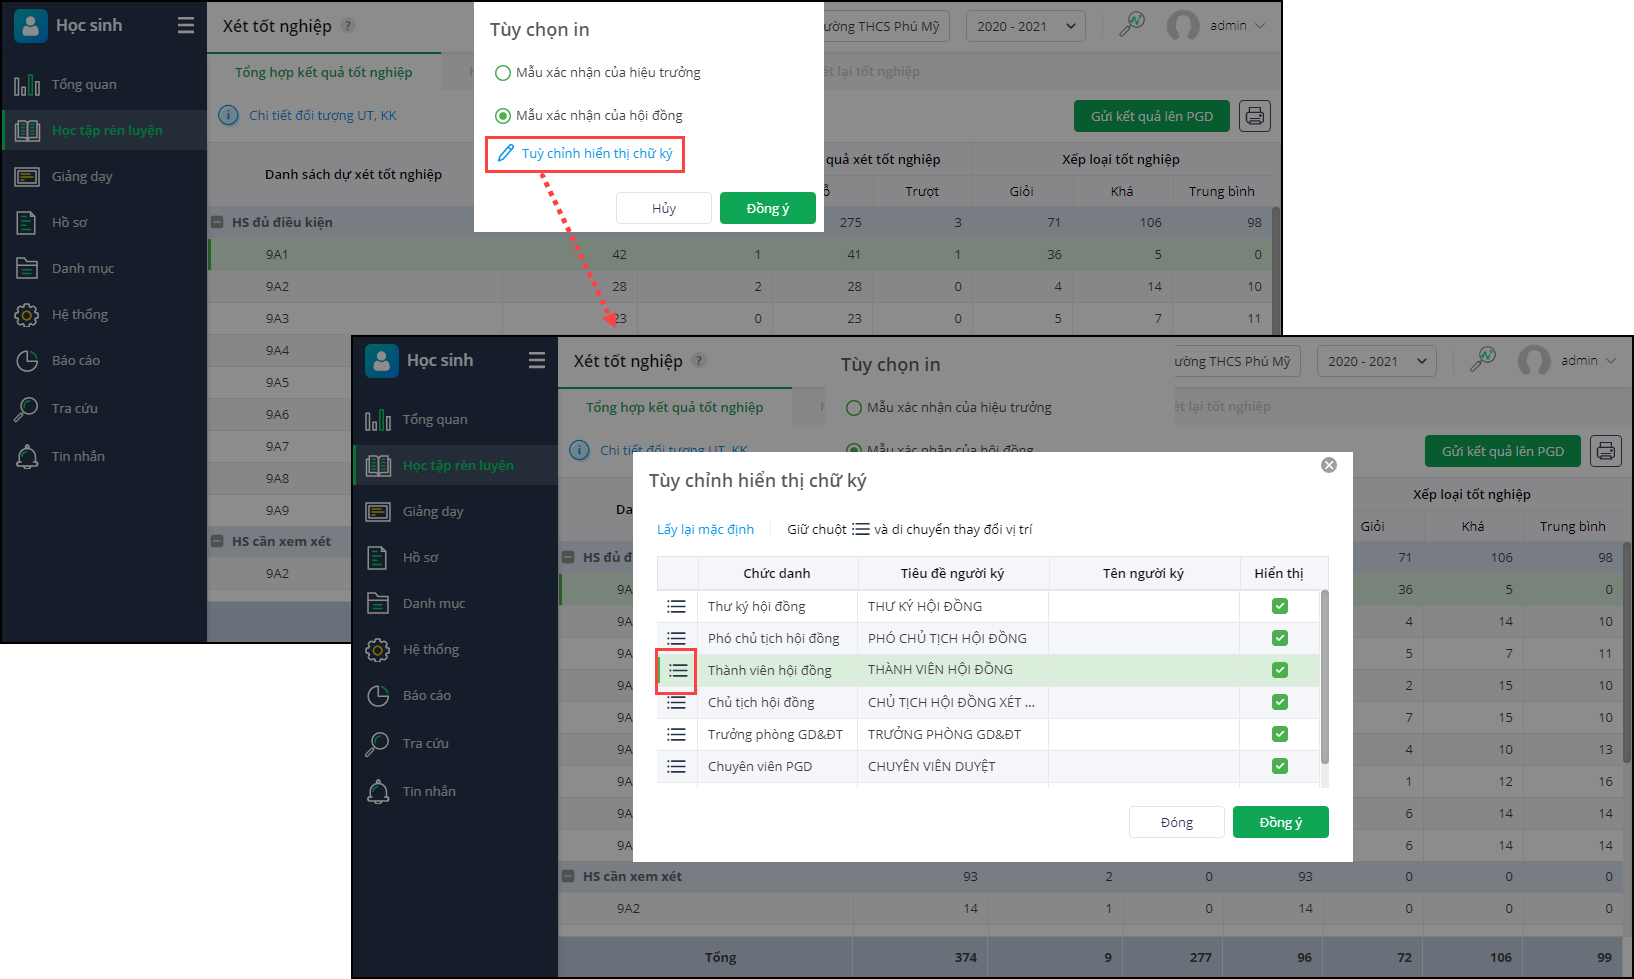Uncheck Hiển thị for Thành viên hội đồng
Viewport: 1634px width, 979px height.
pyautogui.click(x=1280, y=670)
